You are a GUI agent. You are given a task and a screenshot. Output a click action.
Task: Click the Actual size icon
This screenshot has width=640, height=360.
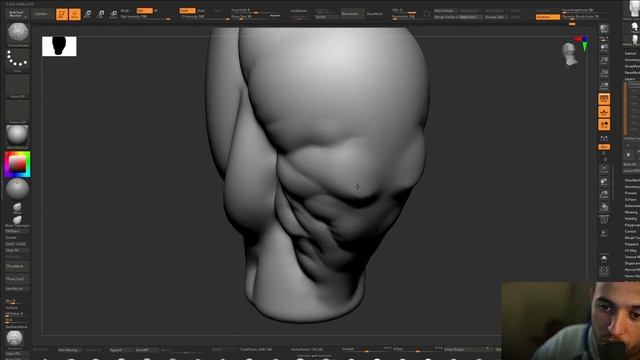604,73
